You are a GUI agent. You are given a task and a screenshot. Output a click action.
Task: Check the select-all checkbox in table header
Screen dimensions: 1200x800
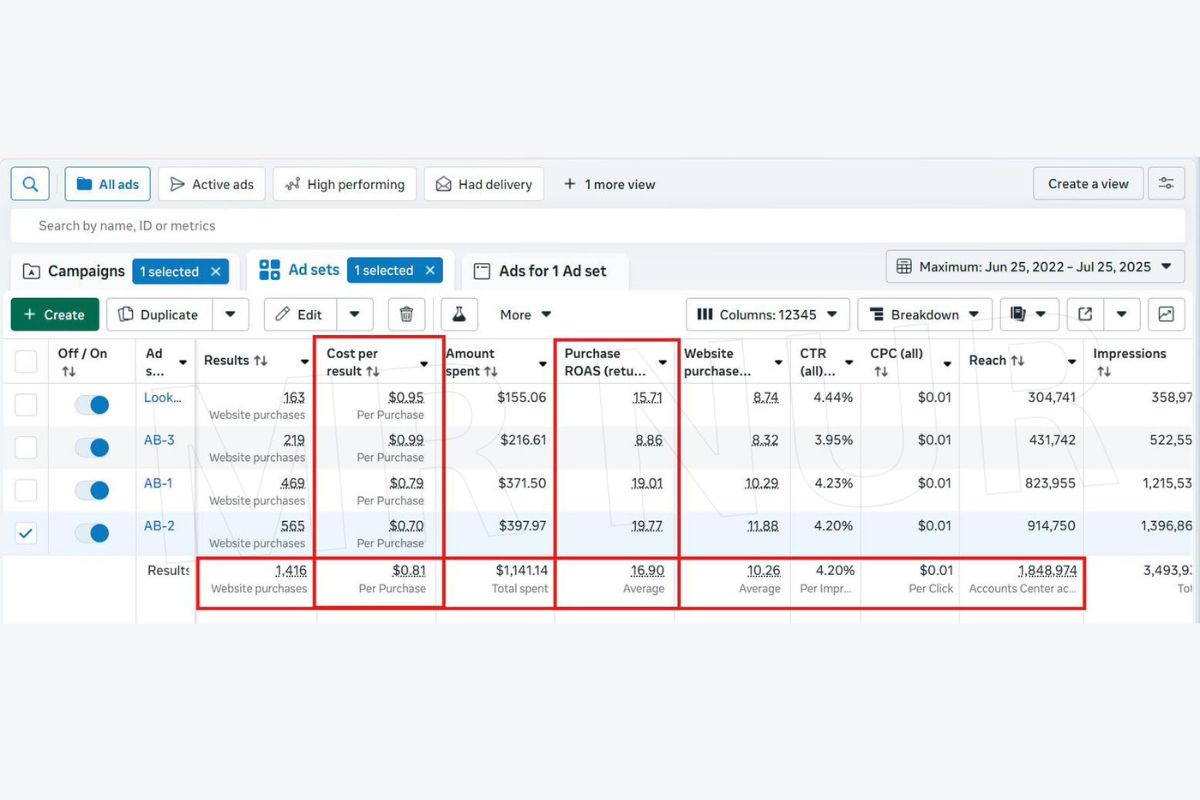(x=25, y=361)
